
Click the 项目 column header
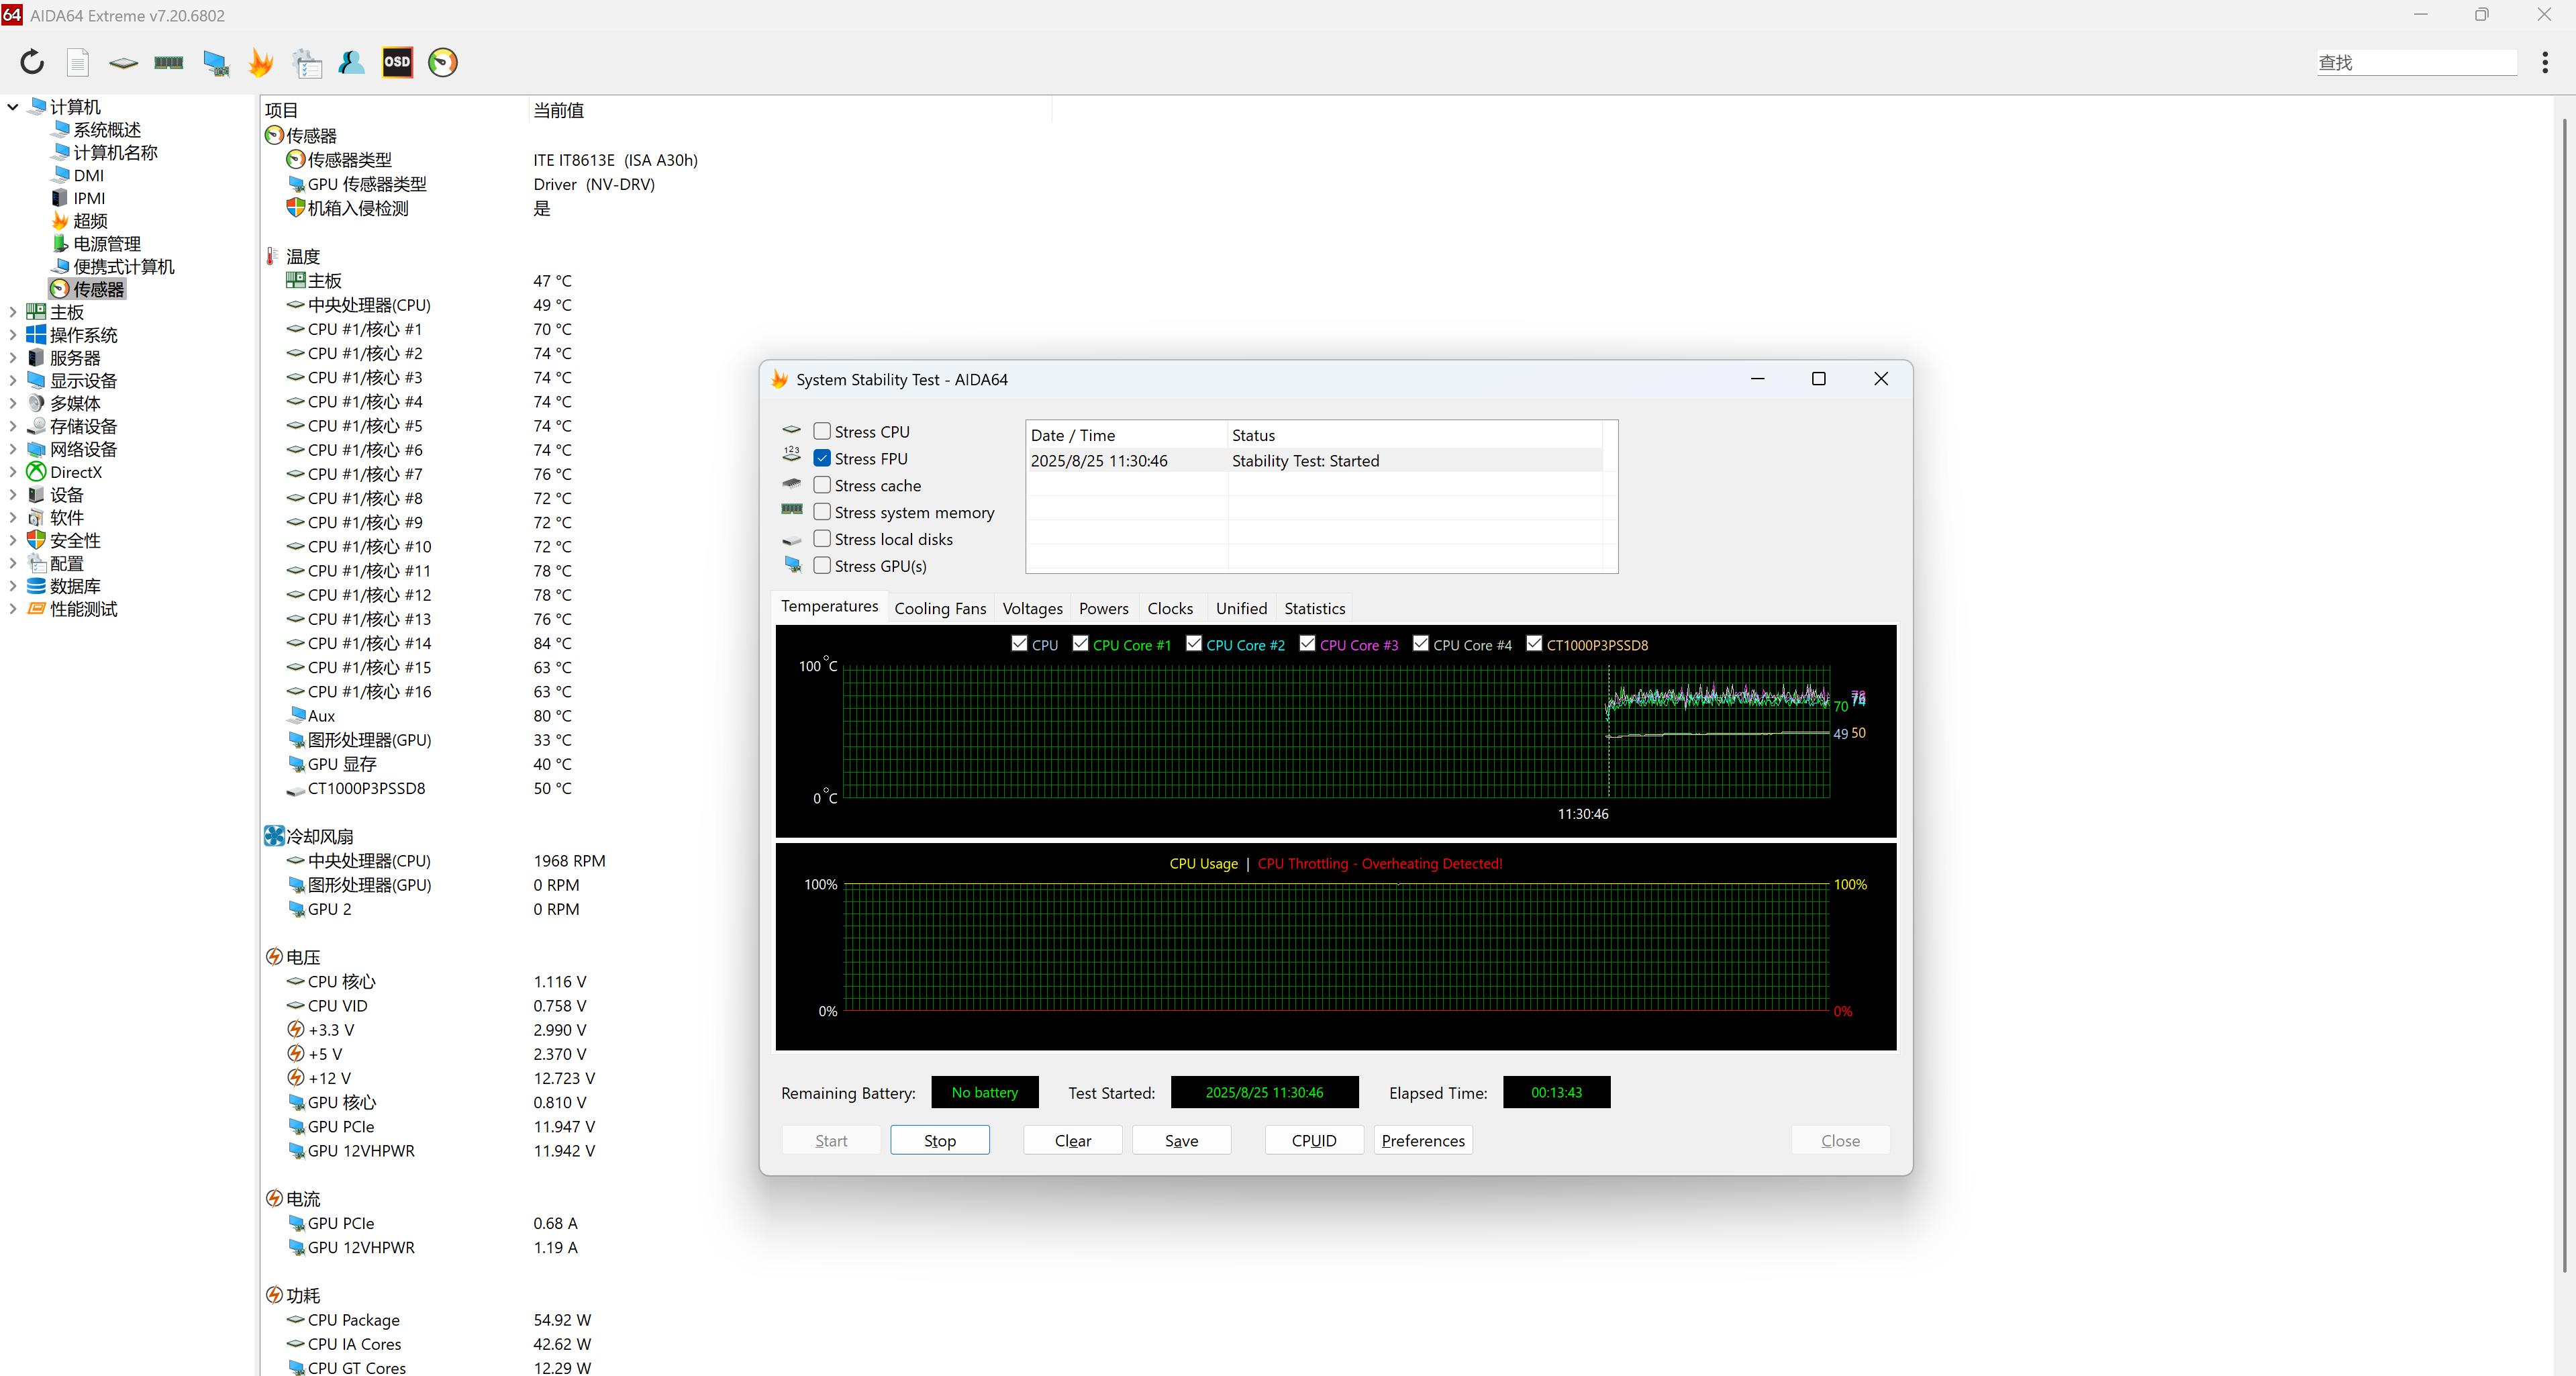pos(394,110)
